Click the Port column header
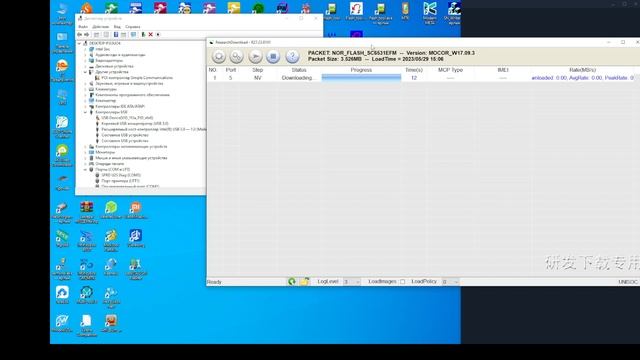 point(231,70)
